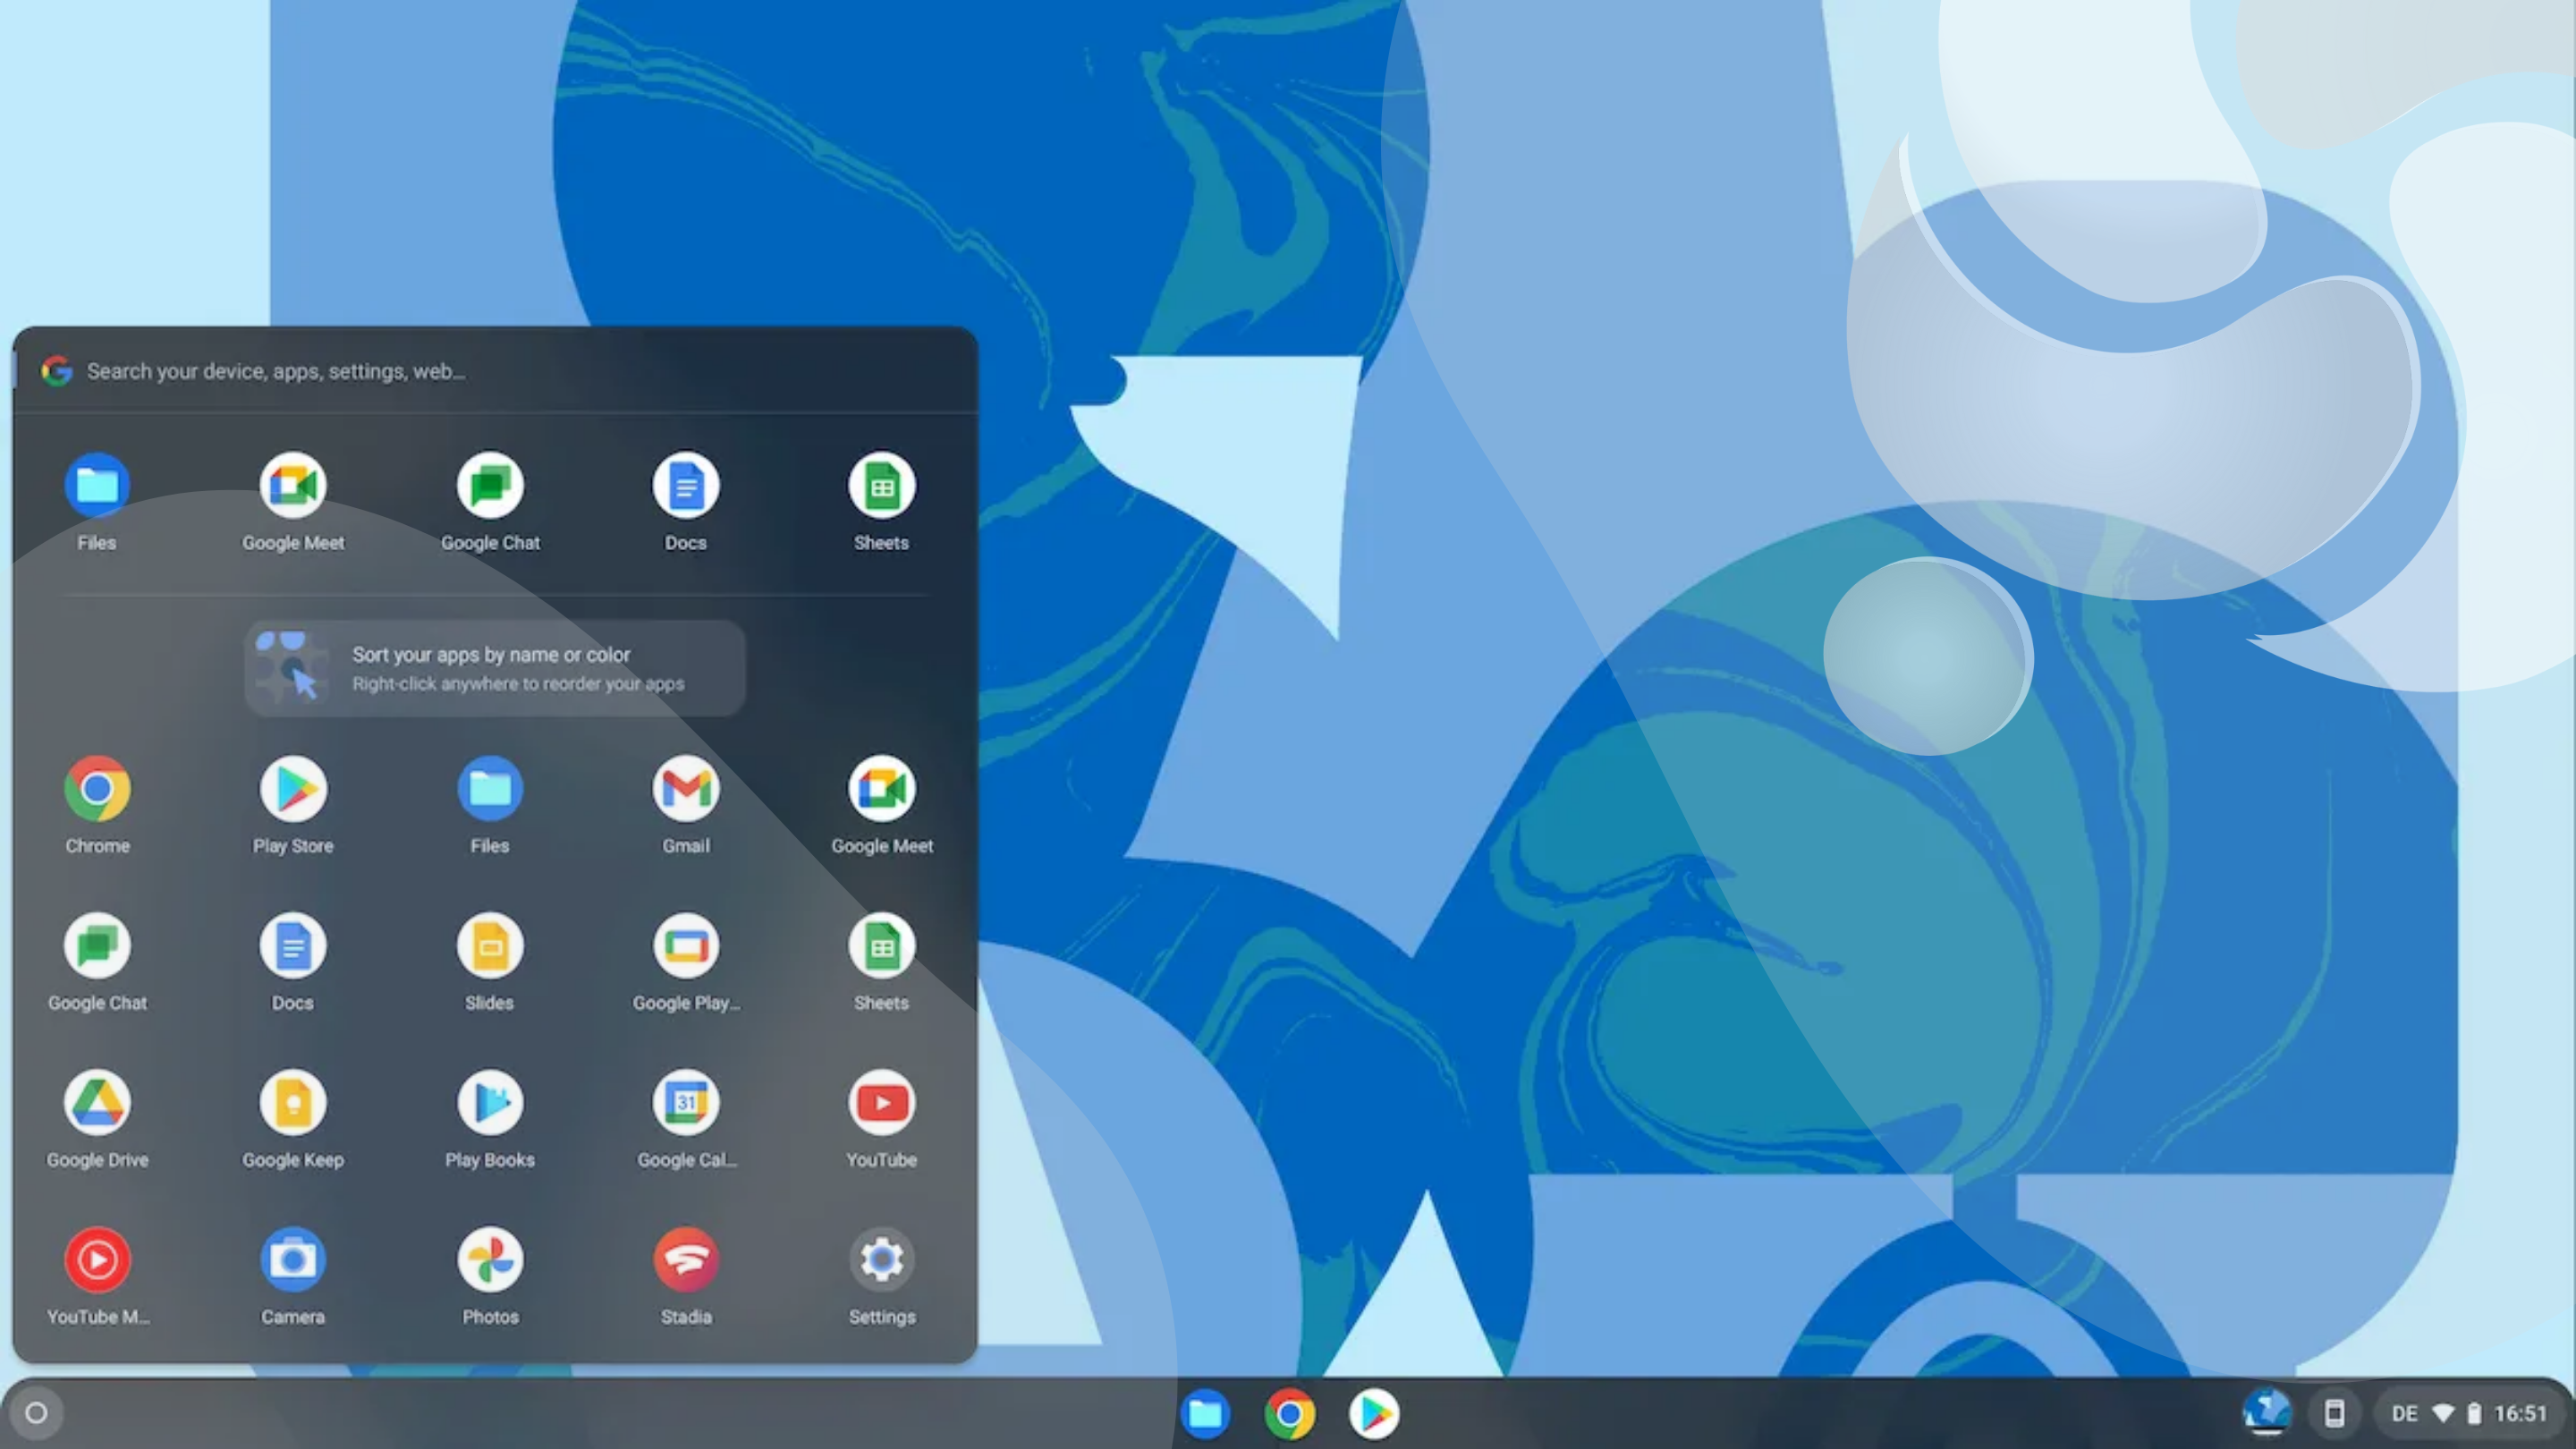
Task: Open Sheets in the recent apps row above the divider
Action: click(x=882, y=487)
